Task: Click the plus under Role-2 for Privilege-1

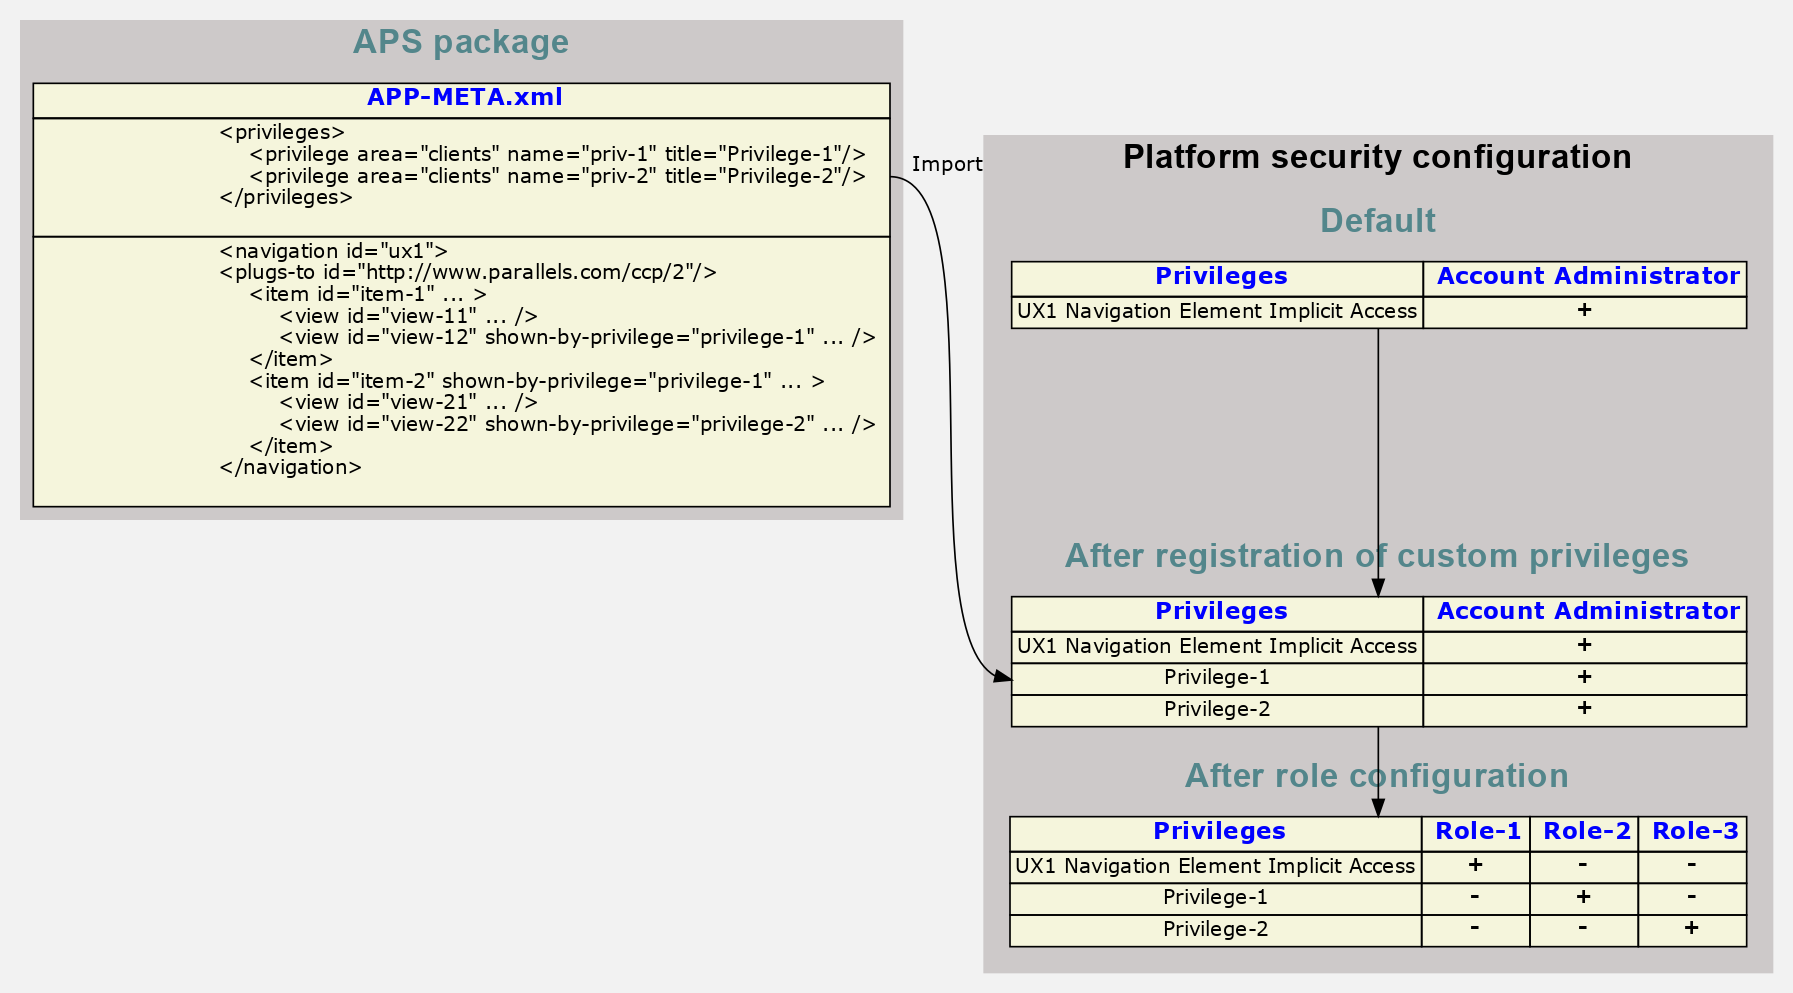Action: 1583,897
